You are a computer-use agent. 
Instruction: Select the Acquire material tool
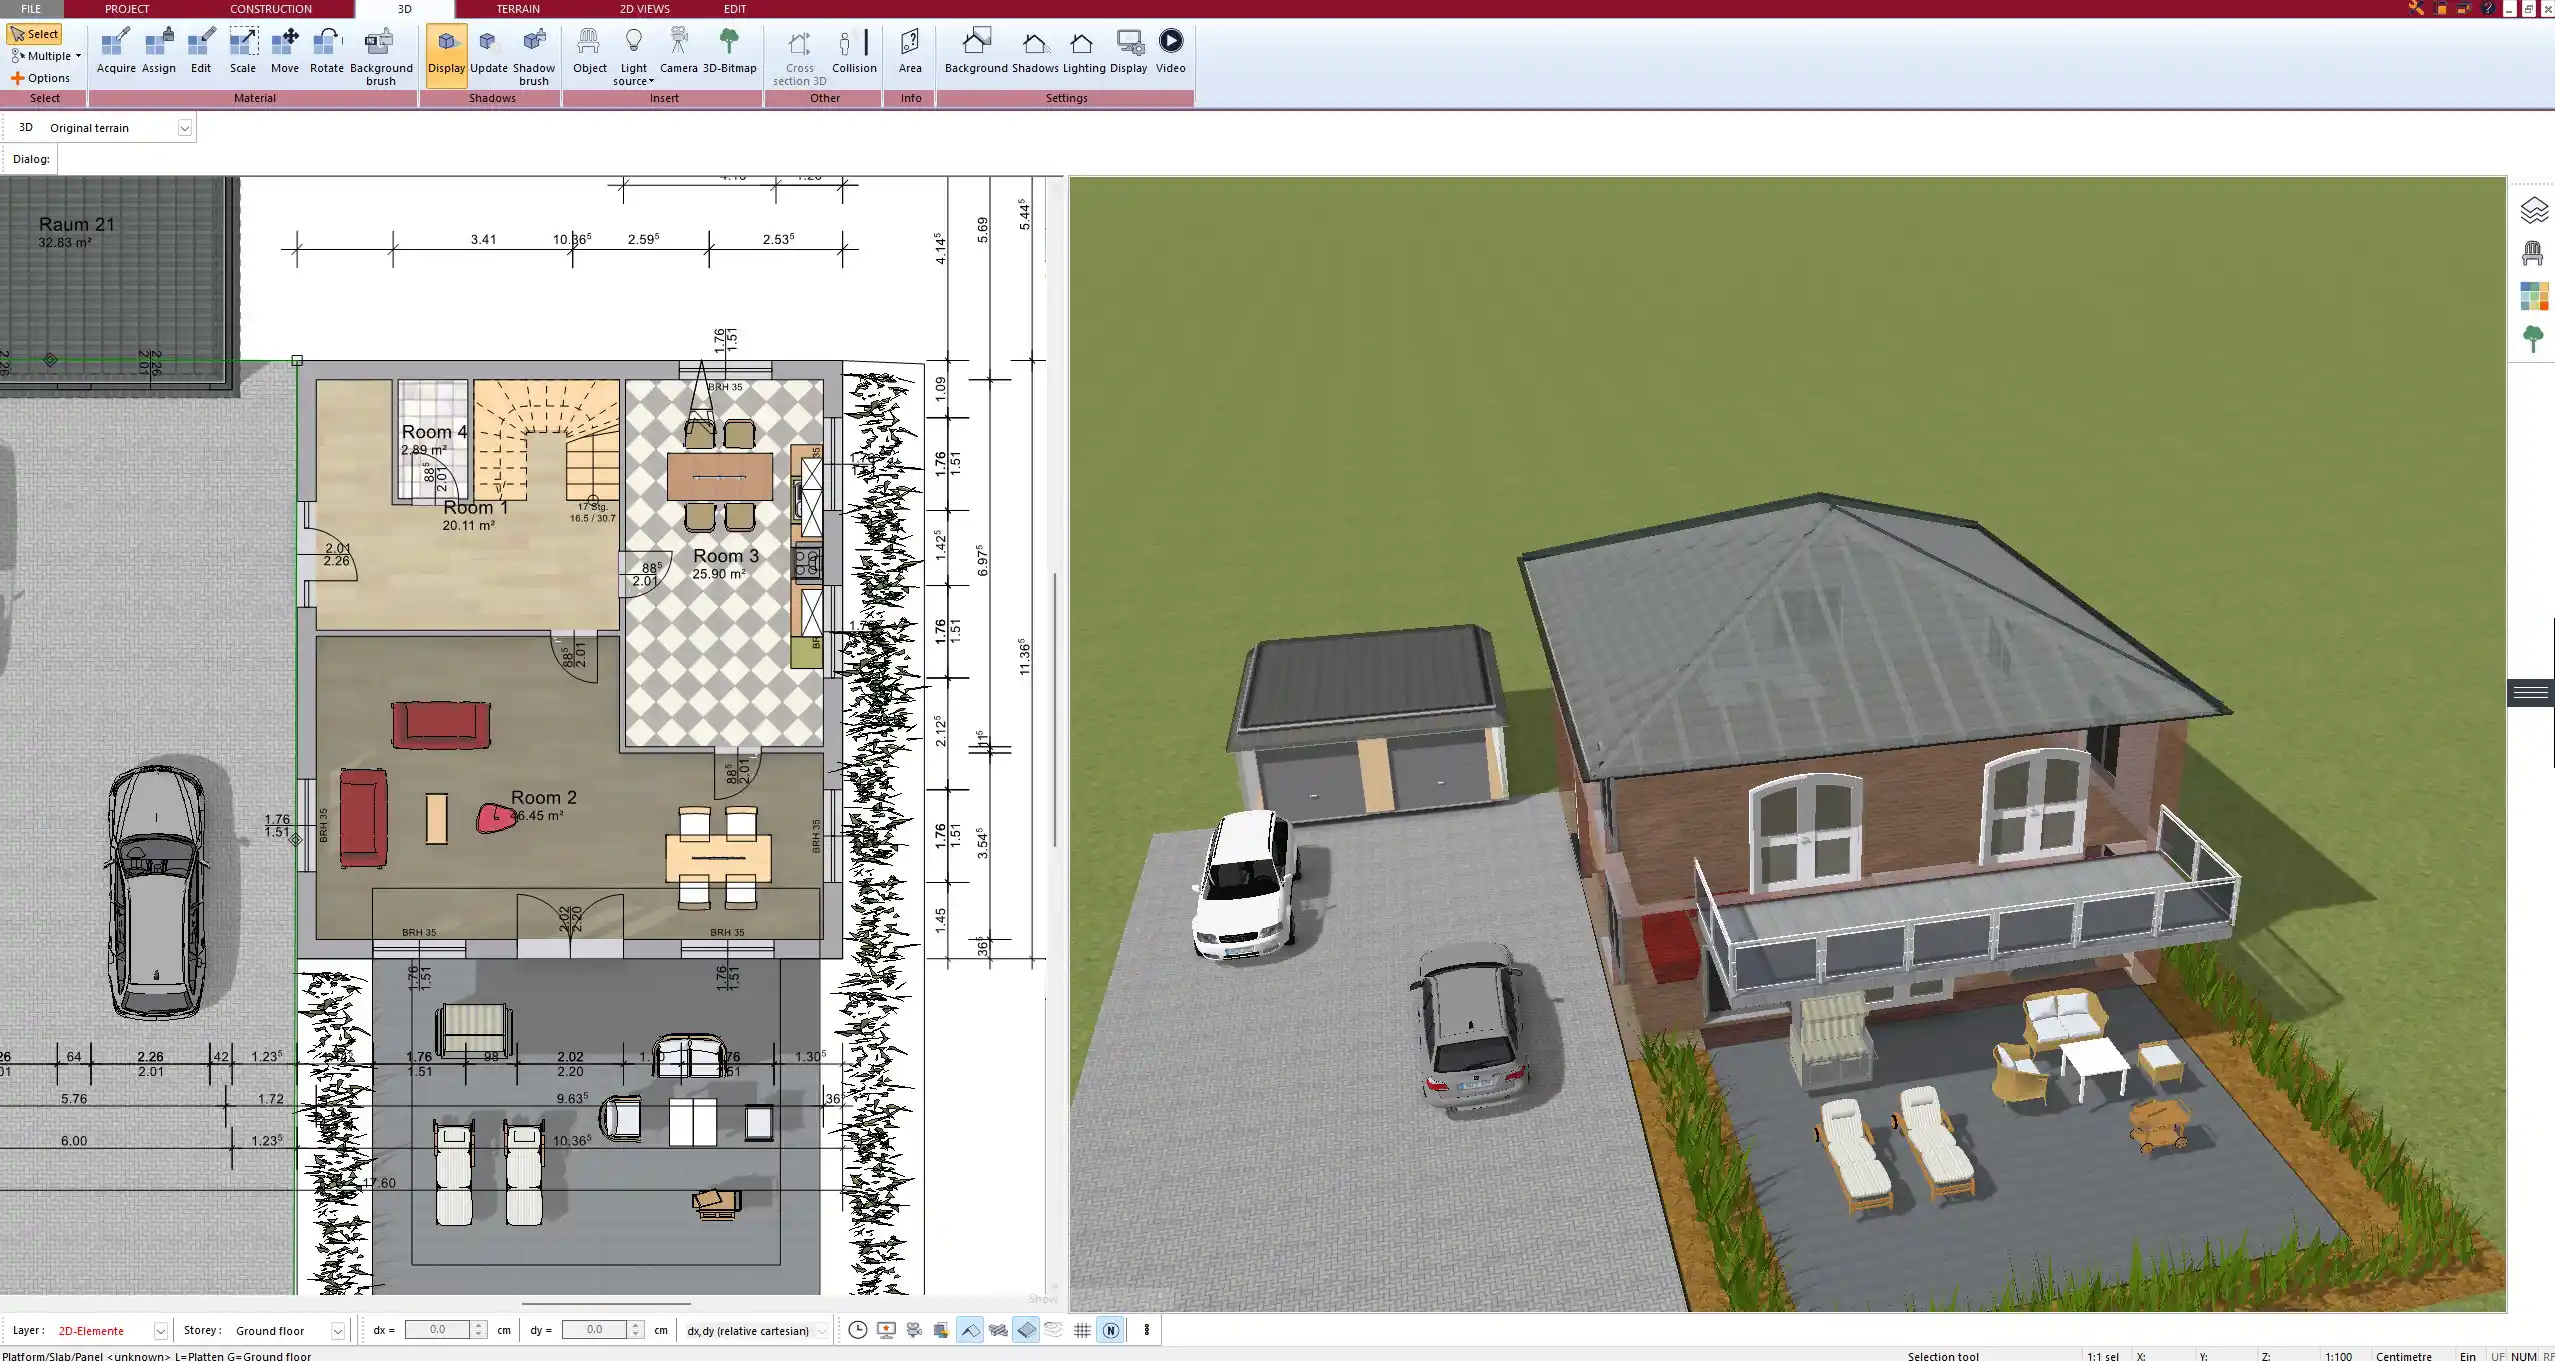[116, 47]
